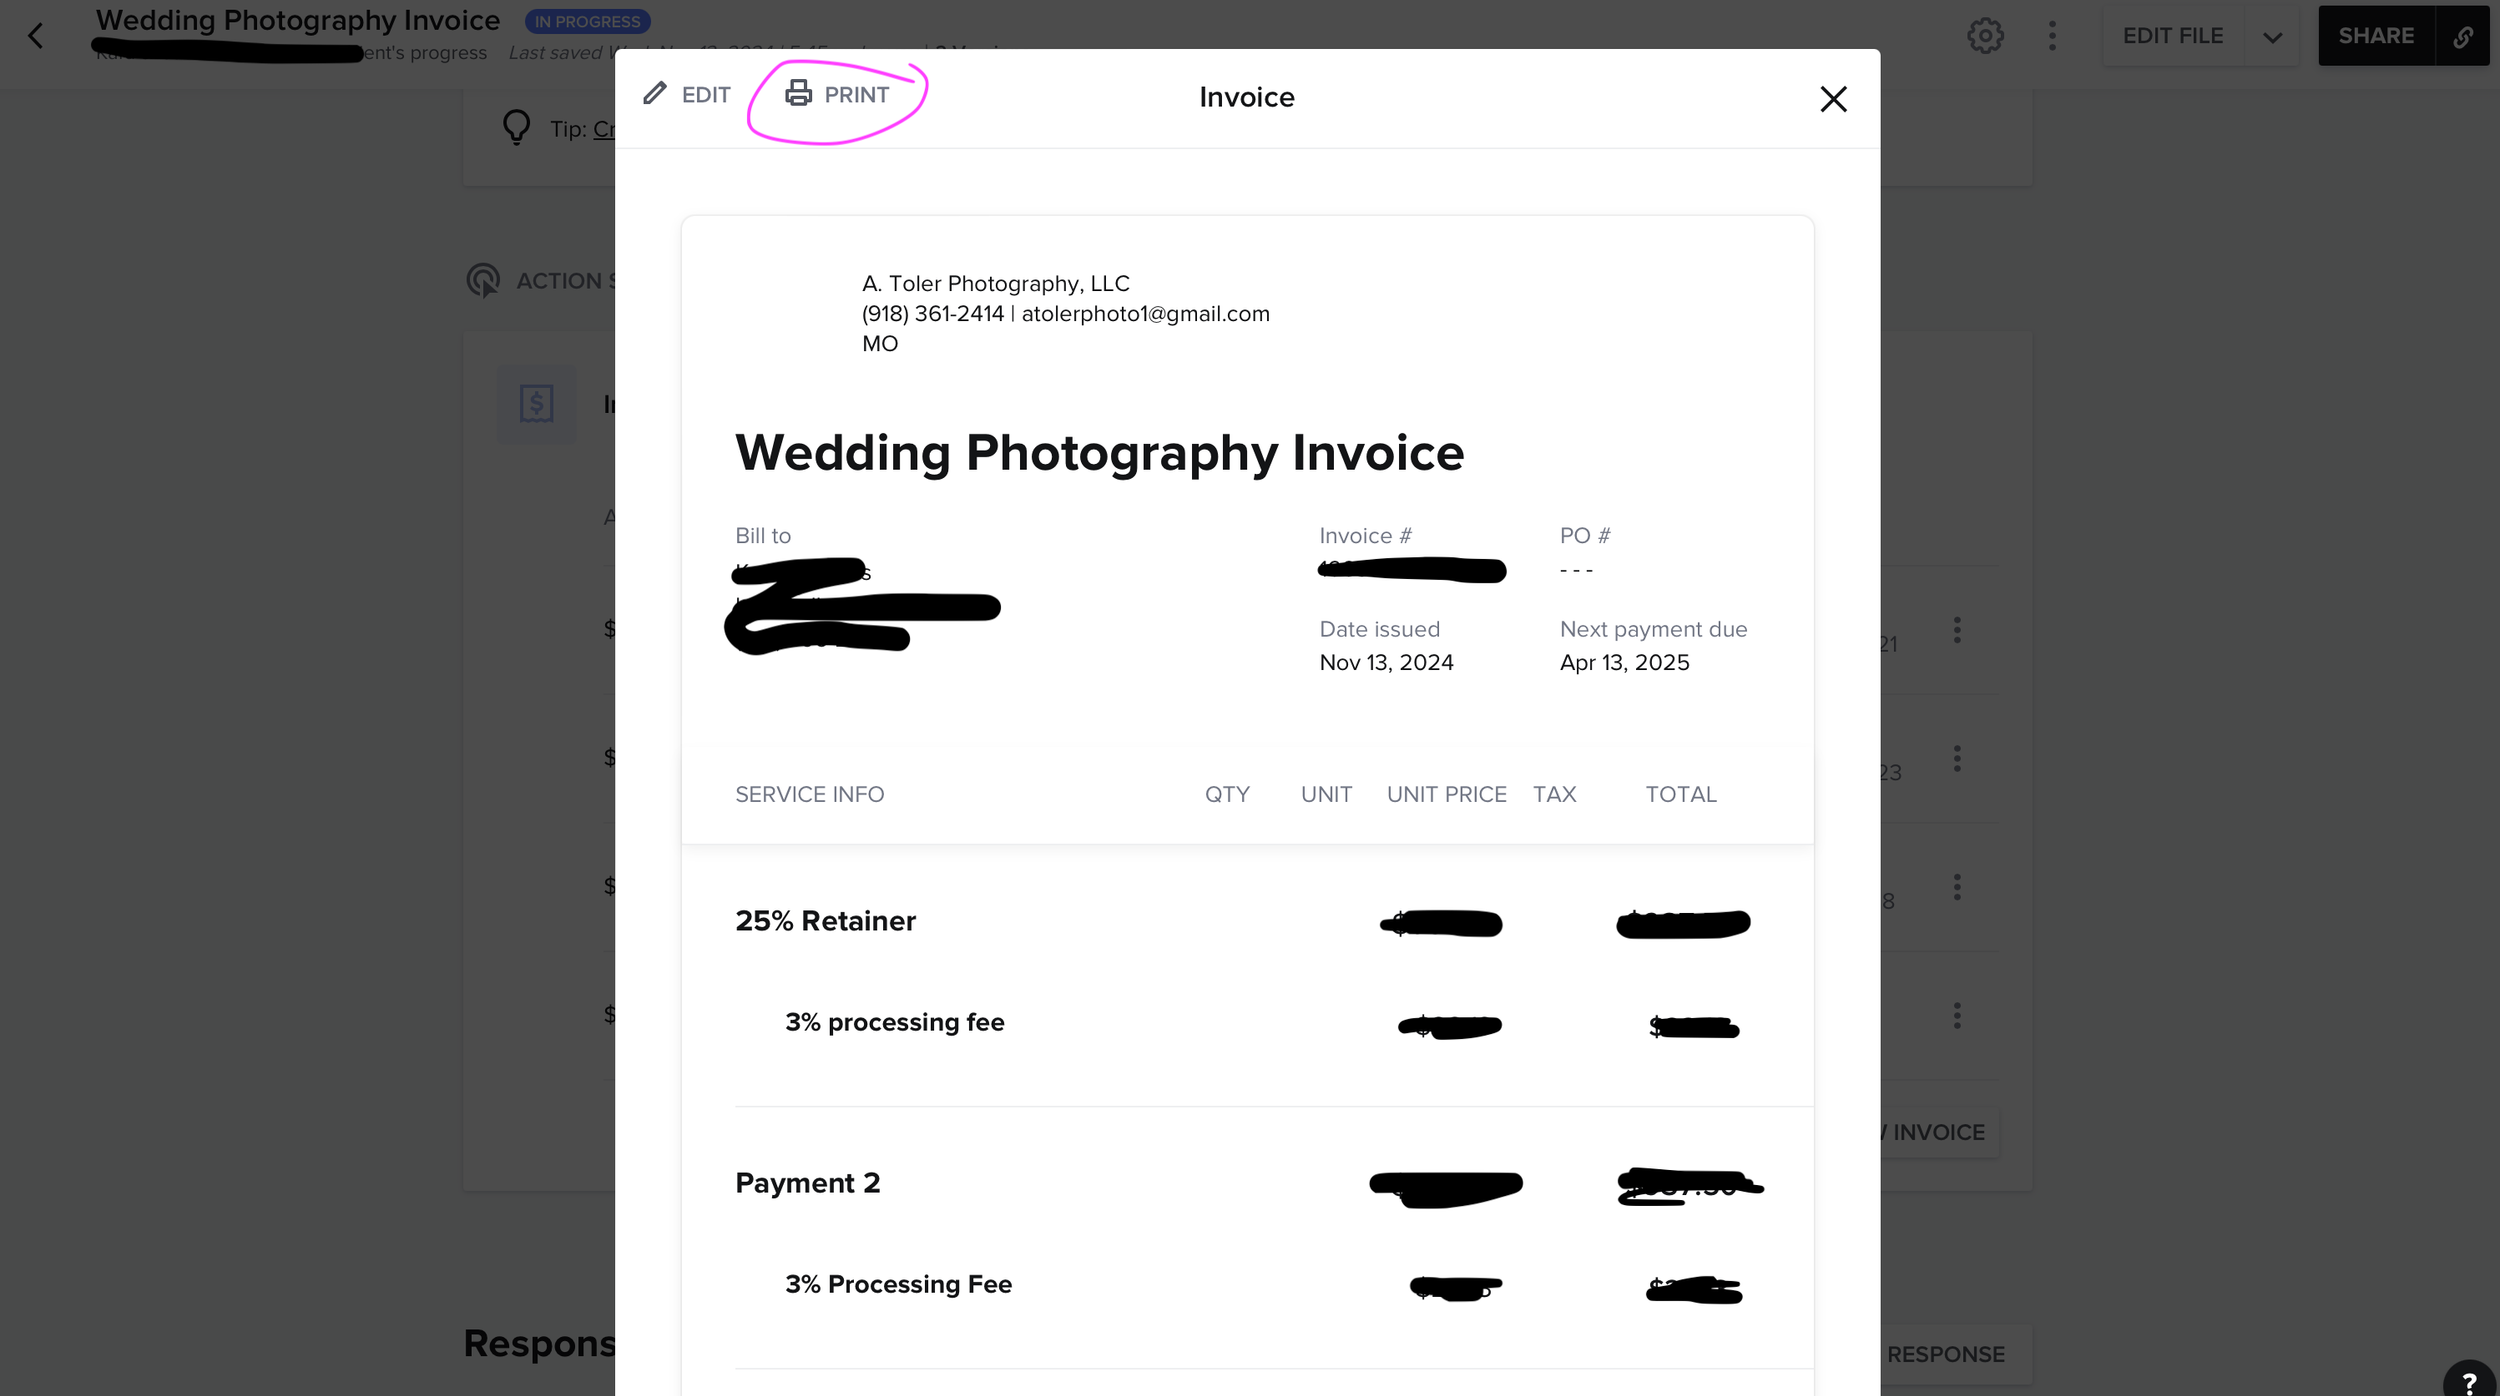Click the QTY column header
Viewport: 2500px width, 1396px height.
[1227, 795]
